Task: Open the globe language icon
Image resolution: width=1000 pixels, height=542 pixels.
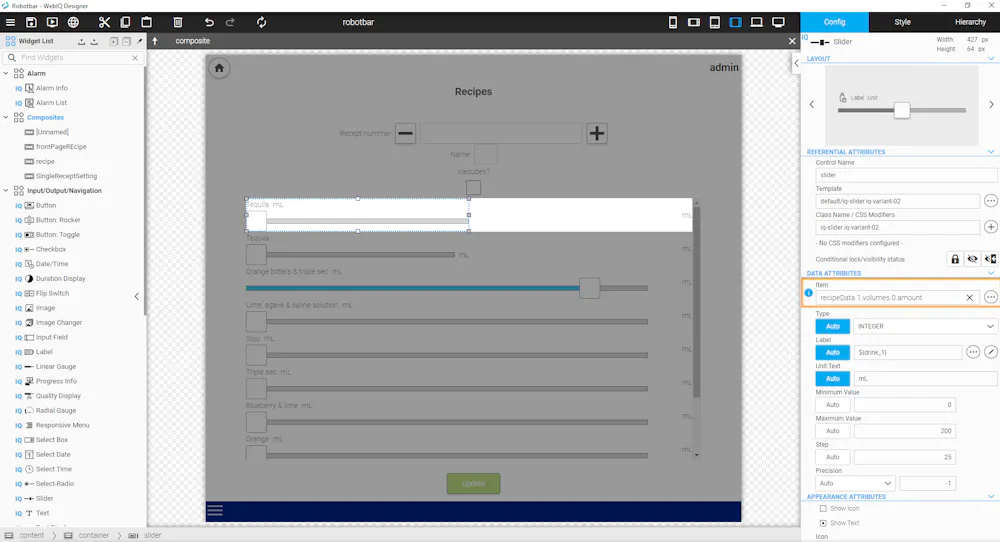Action: point(73,22)
